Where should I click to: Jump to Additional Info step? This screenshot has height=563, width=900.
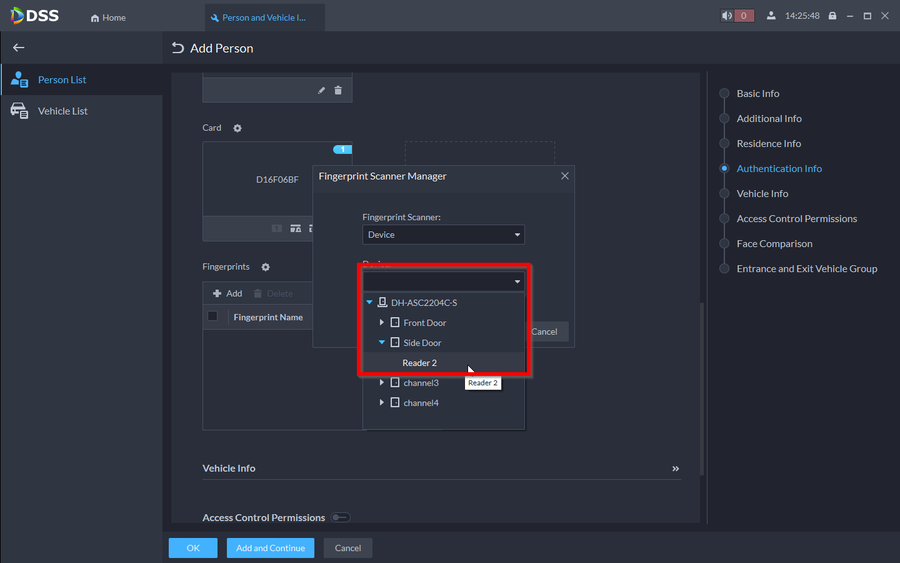tap(769, 118)
